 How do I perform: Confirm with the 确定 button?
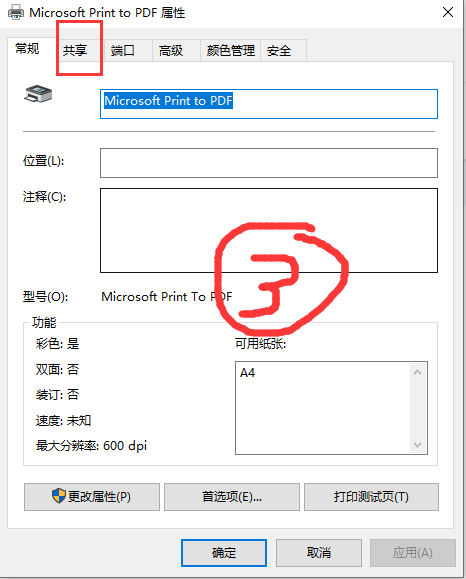point(224,552)
